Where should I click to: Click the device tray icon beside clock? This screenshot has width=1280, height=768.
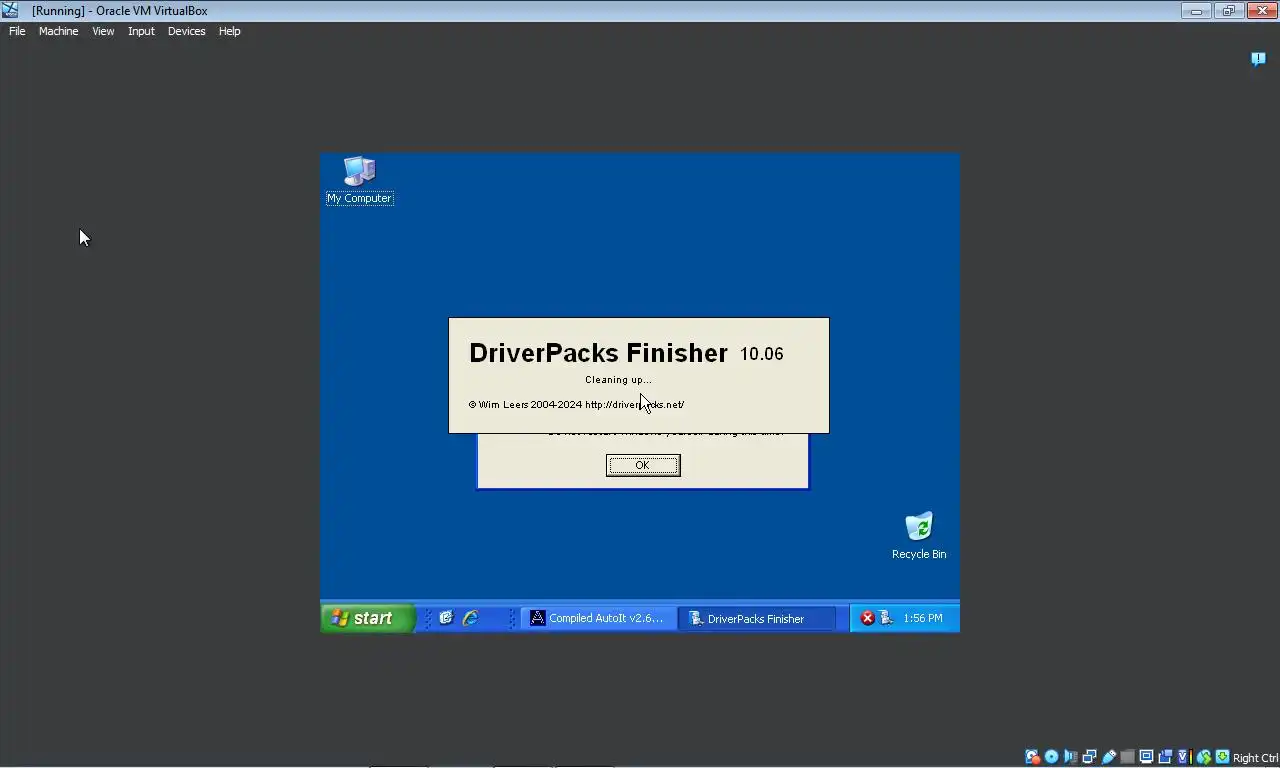tap(885, 618)
